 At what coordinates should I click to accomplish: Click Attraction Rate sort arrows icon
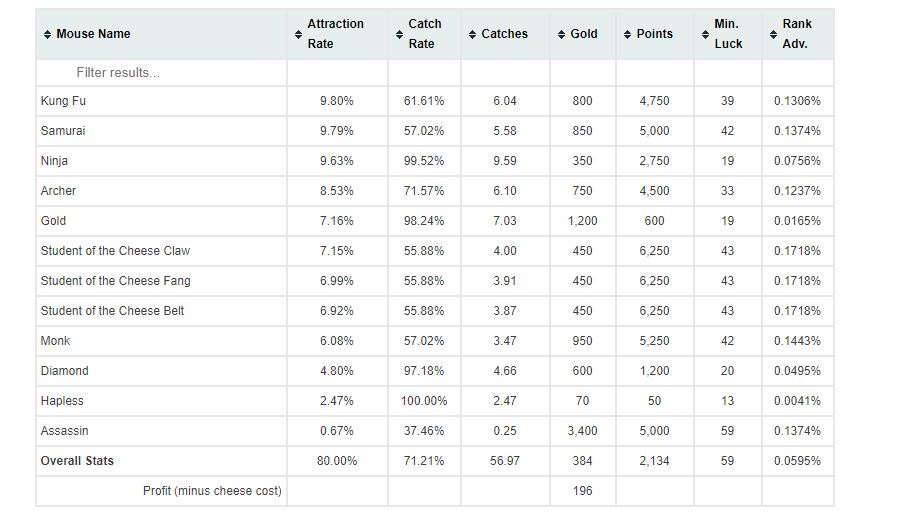298,35
